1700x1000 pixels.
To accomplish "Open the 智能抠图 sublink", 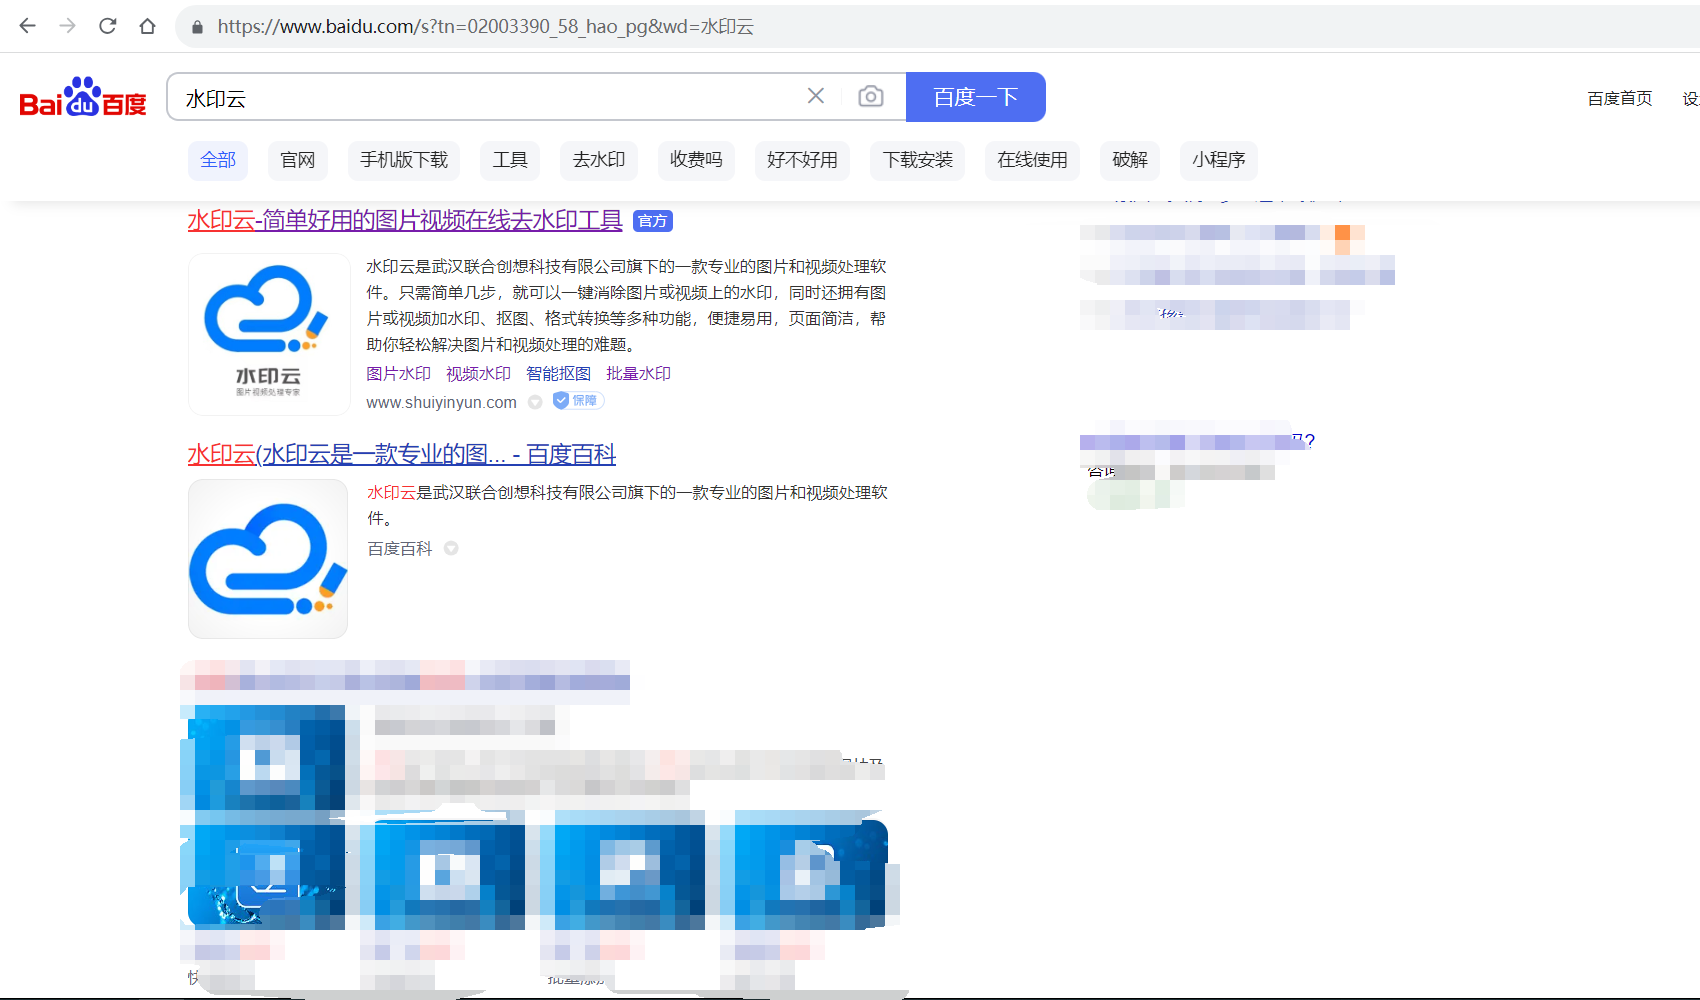I will (x=558, y=373).
